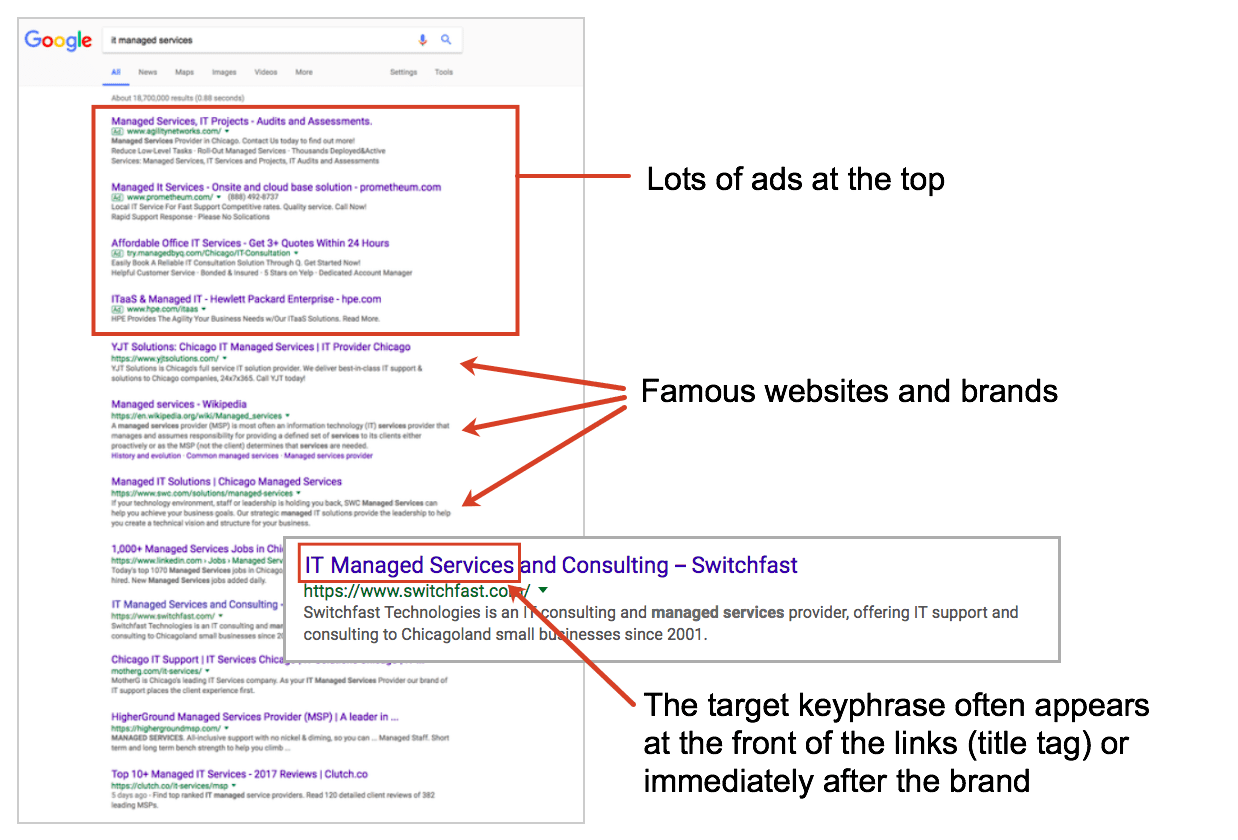Switch to the News tab
This screenshot has width=1238, height=840.
click(148, 72)
